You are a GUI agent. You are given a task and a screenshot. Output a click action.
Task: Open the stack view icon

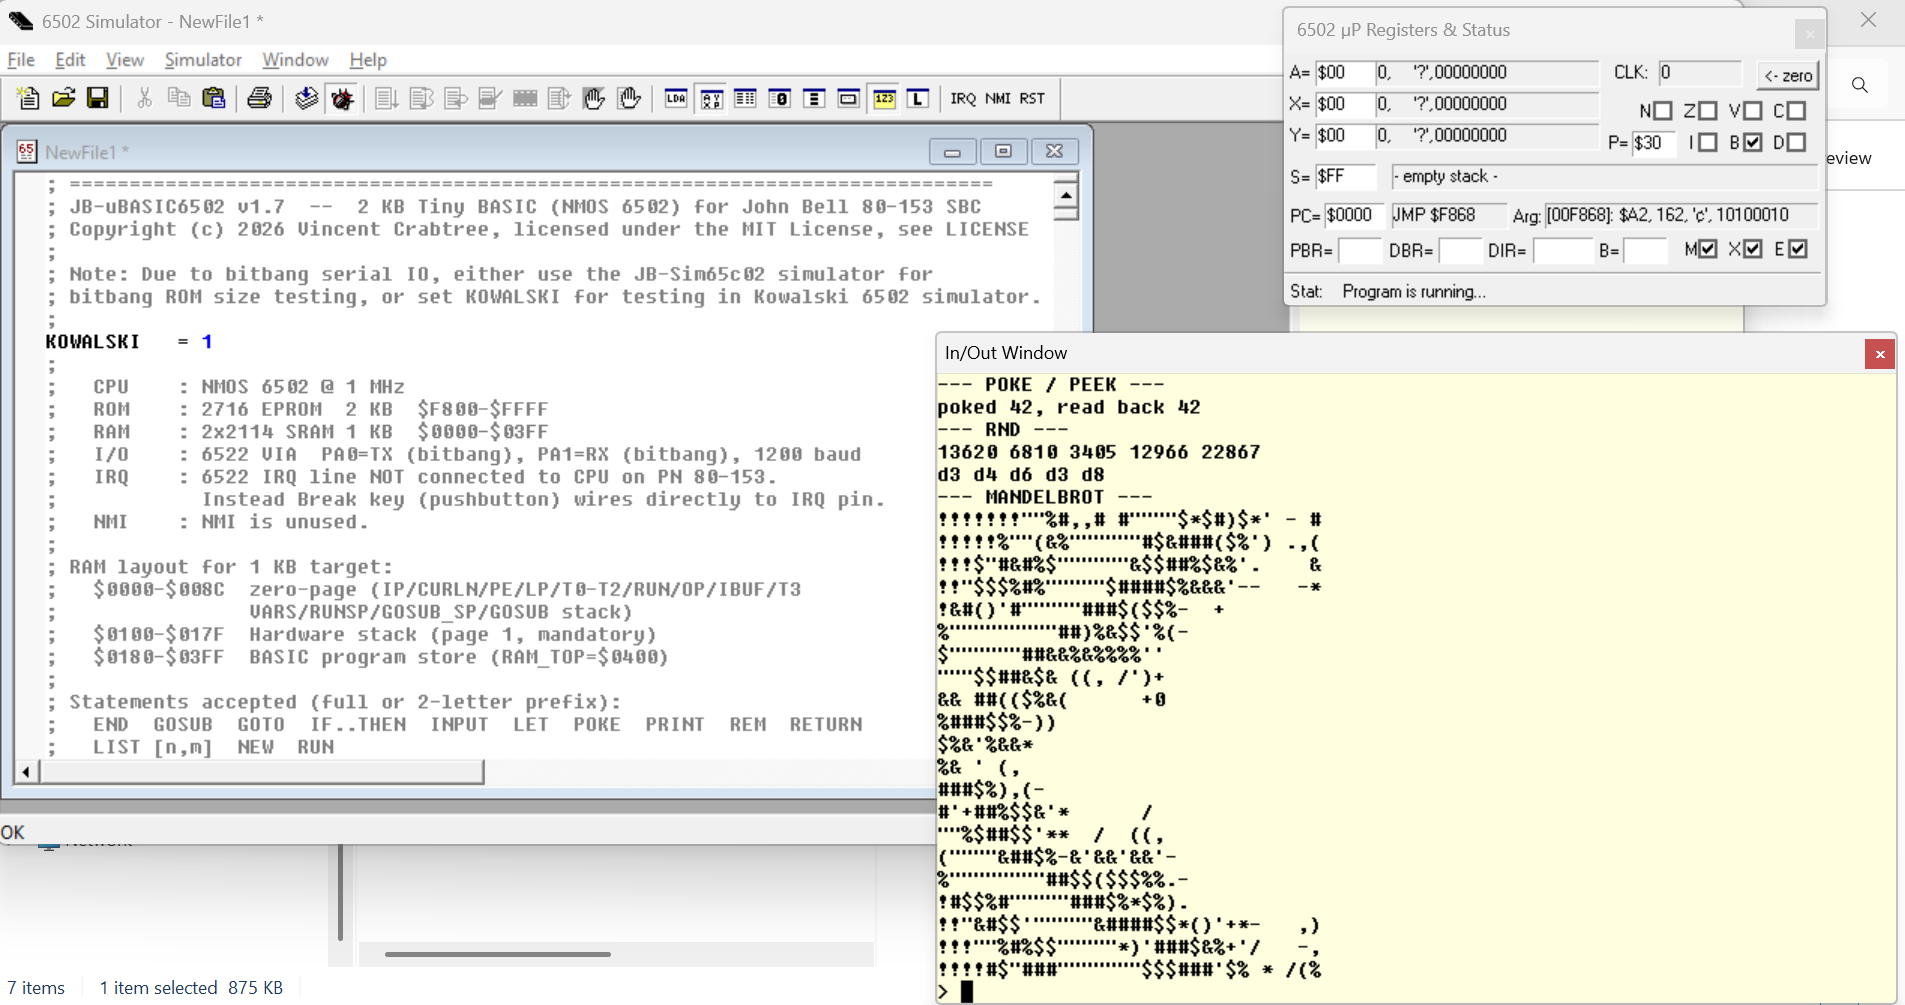point(814,98)
